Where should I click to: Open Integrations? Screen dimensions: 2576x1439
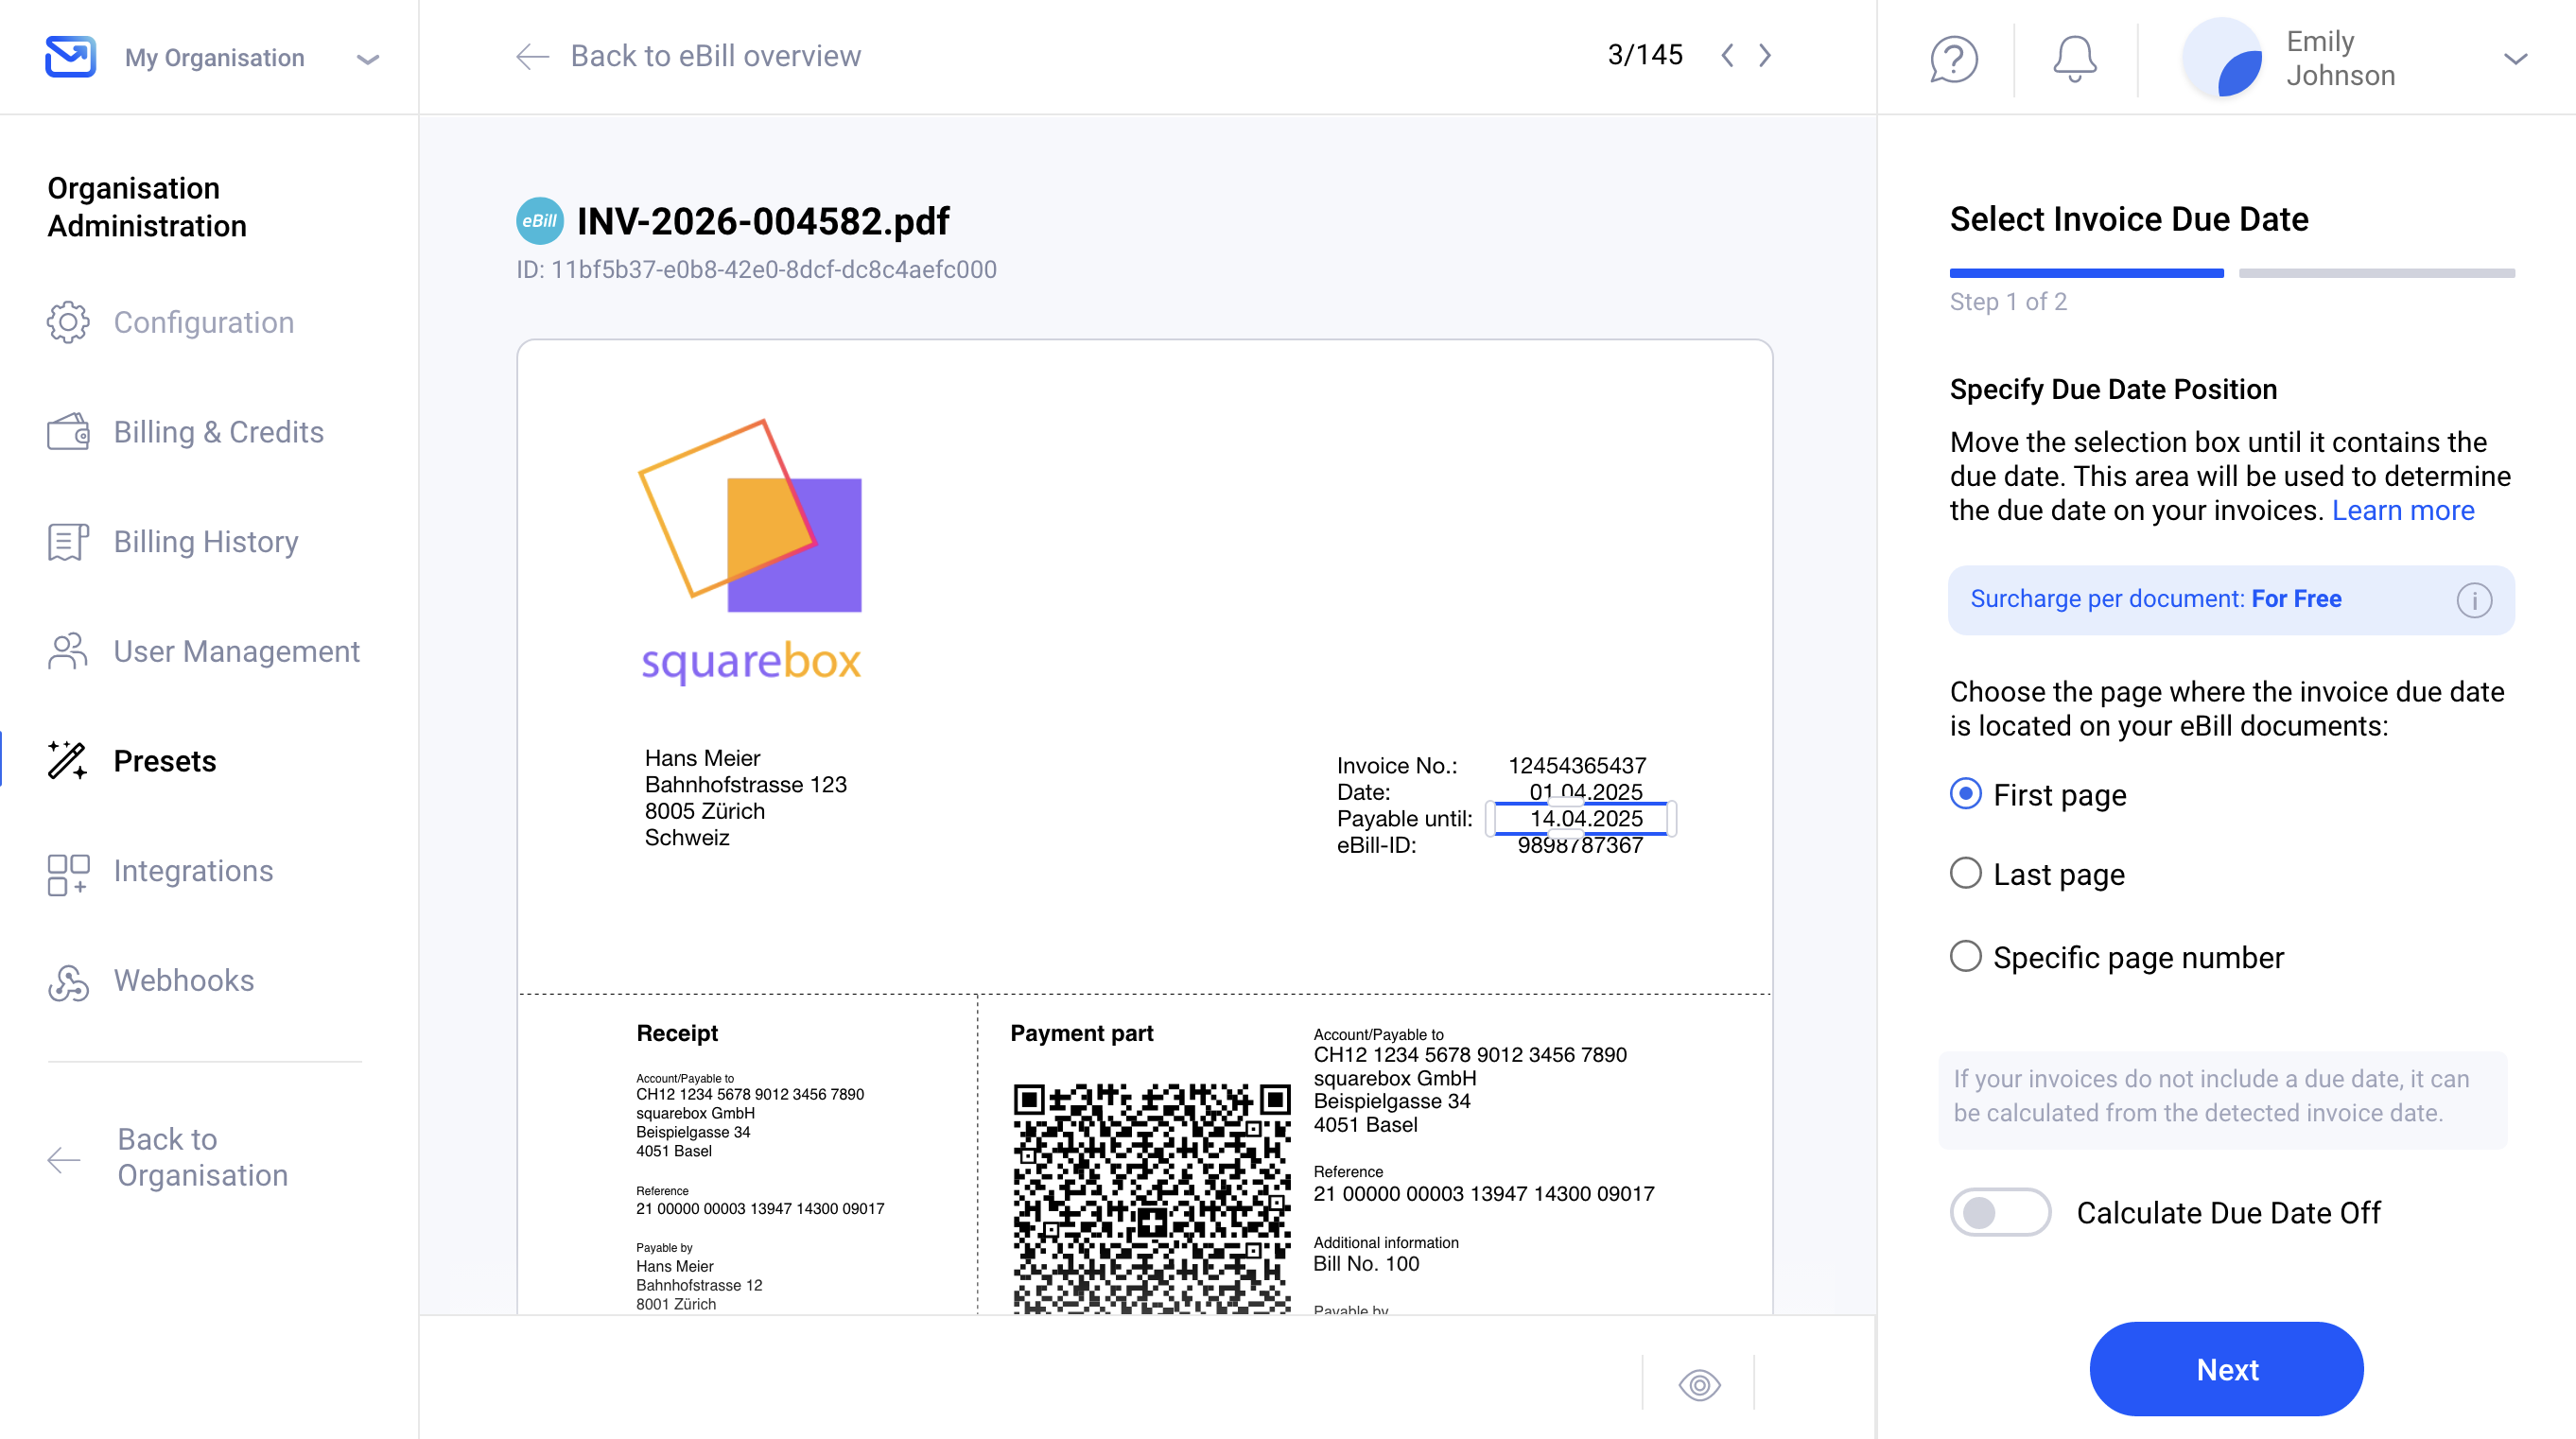[x=193, y=870]
